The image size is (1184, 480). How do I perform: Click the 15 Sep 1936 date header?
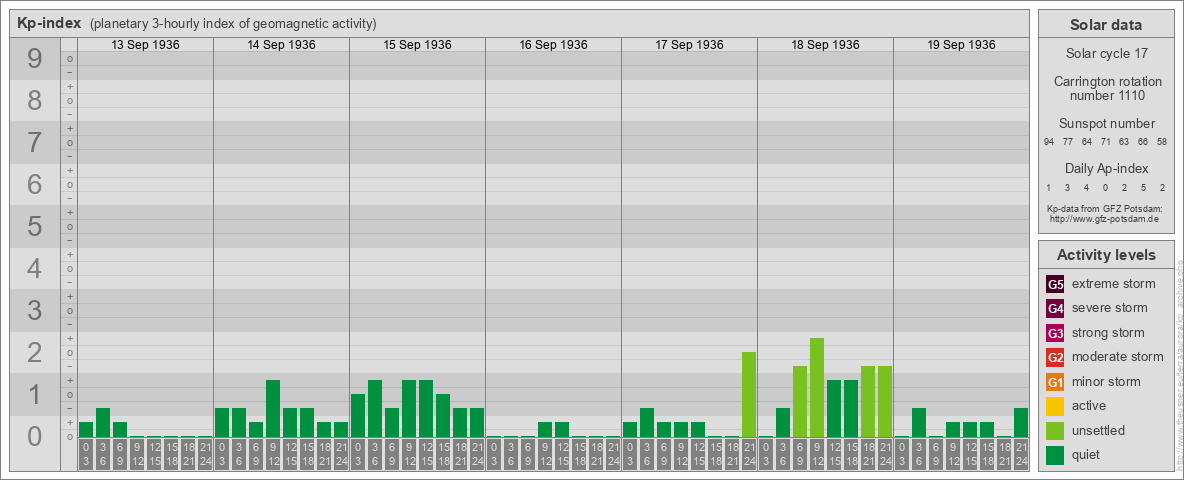pos(418,45)
